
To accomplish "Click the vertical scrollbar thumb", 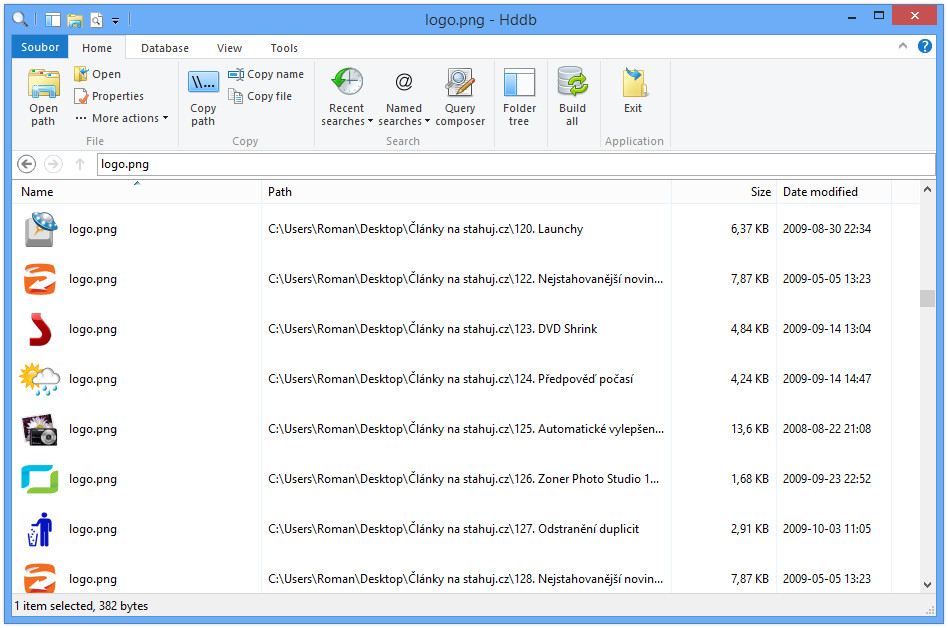I will 927,299.
